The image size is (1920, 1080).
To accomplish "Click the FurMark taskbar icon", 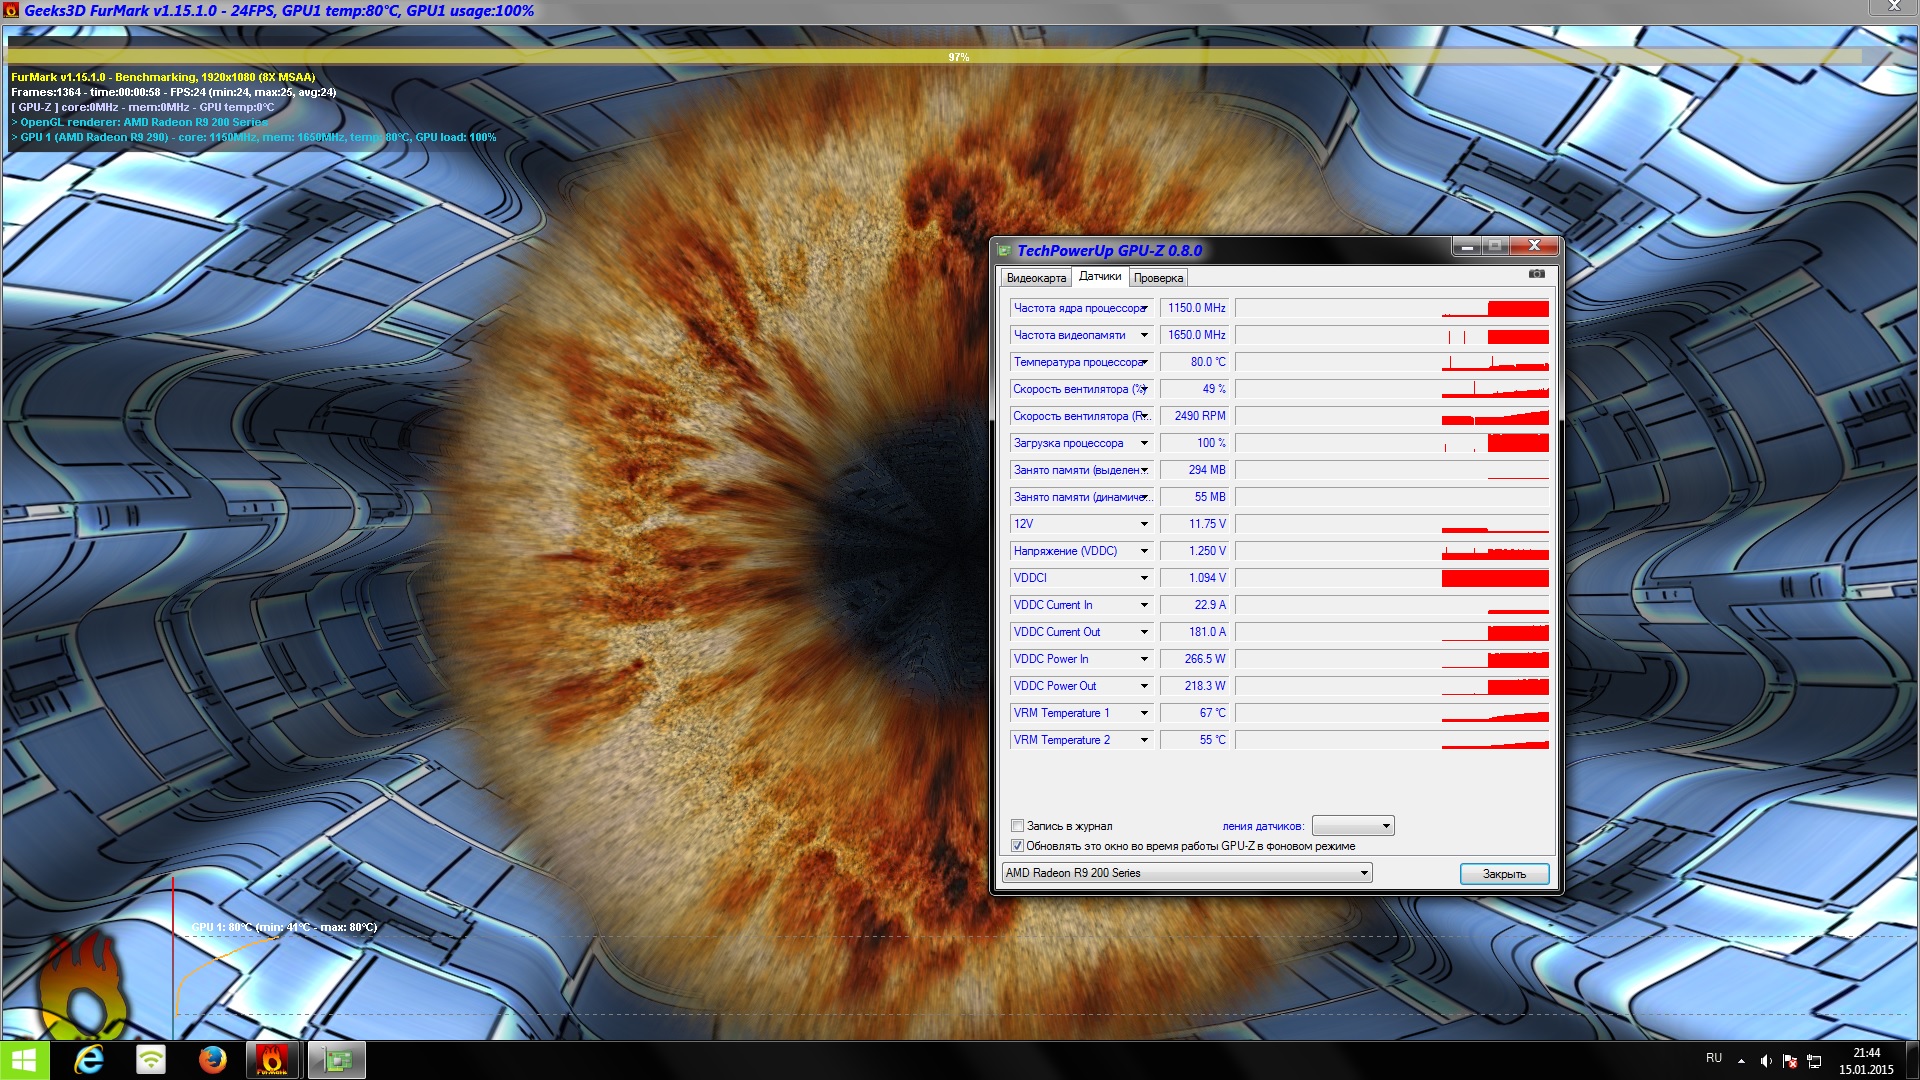I will click(x=272, y=1060).
